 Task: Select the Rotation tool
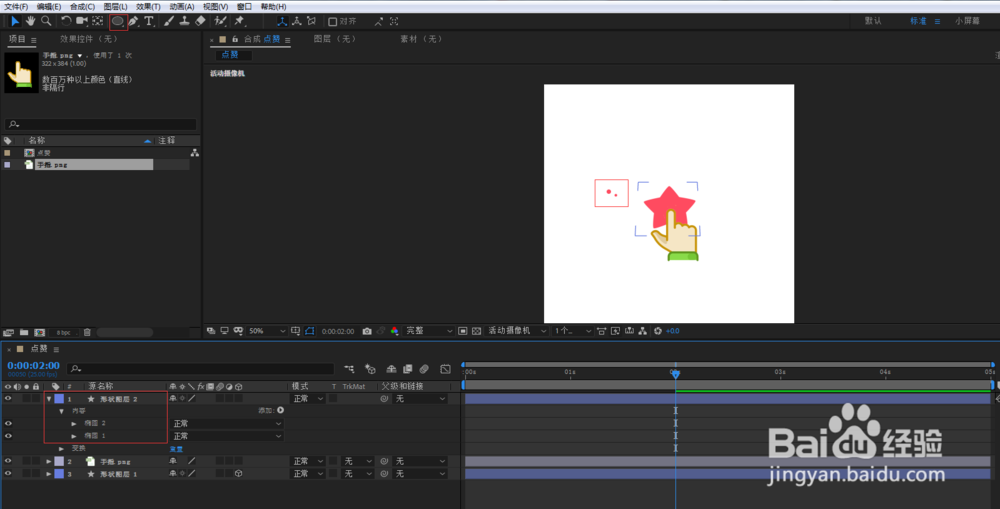point(66,21)
